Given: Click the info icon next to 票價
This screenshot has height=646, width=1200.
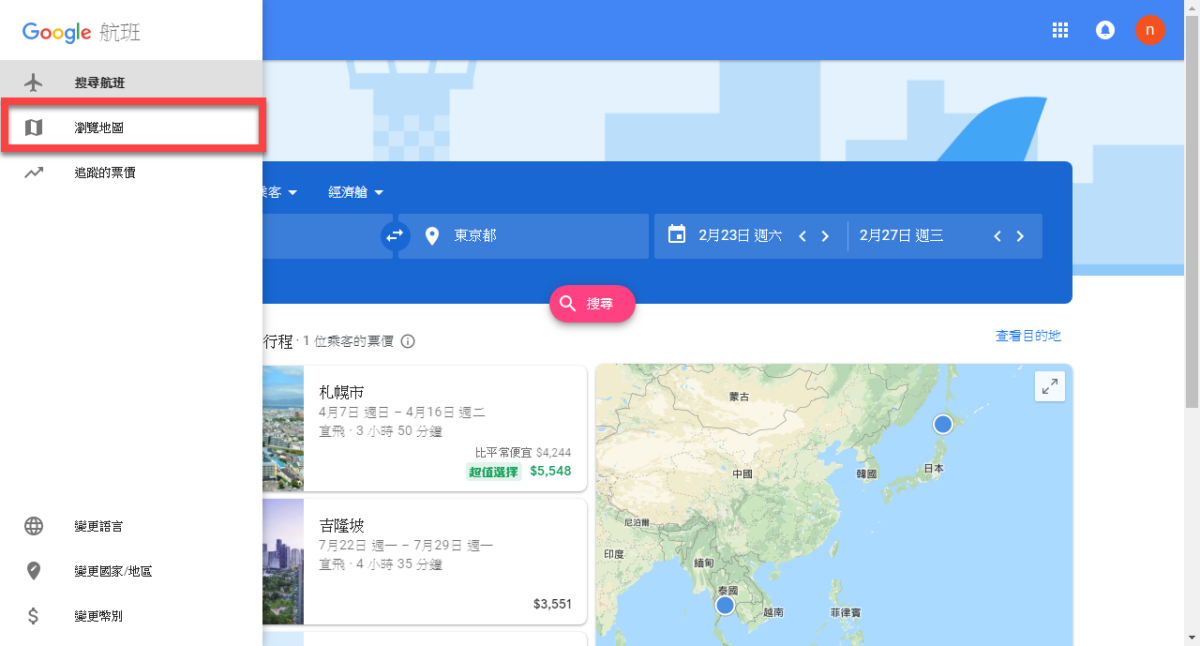Looking at the screenshot, I should click(x=408, y=341).
